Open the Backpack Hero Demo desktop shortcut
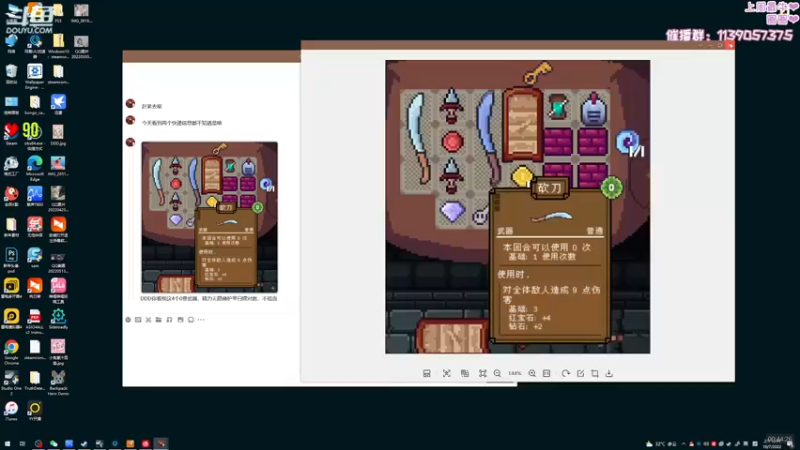 (x=58, y=383)
